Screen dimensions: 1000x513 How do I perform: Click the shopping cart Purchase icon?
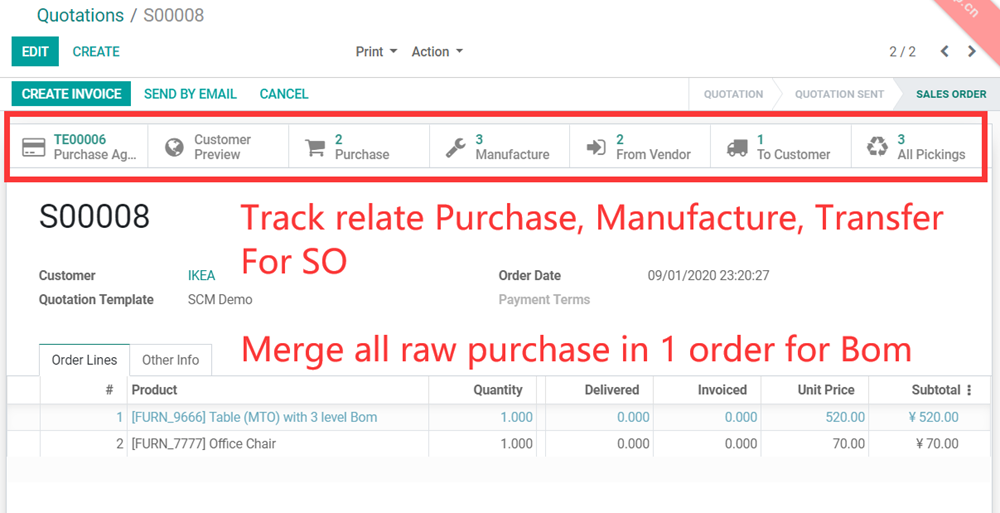315,147
